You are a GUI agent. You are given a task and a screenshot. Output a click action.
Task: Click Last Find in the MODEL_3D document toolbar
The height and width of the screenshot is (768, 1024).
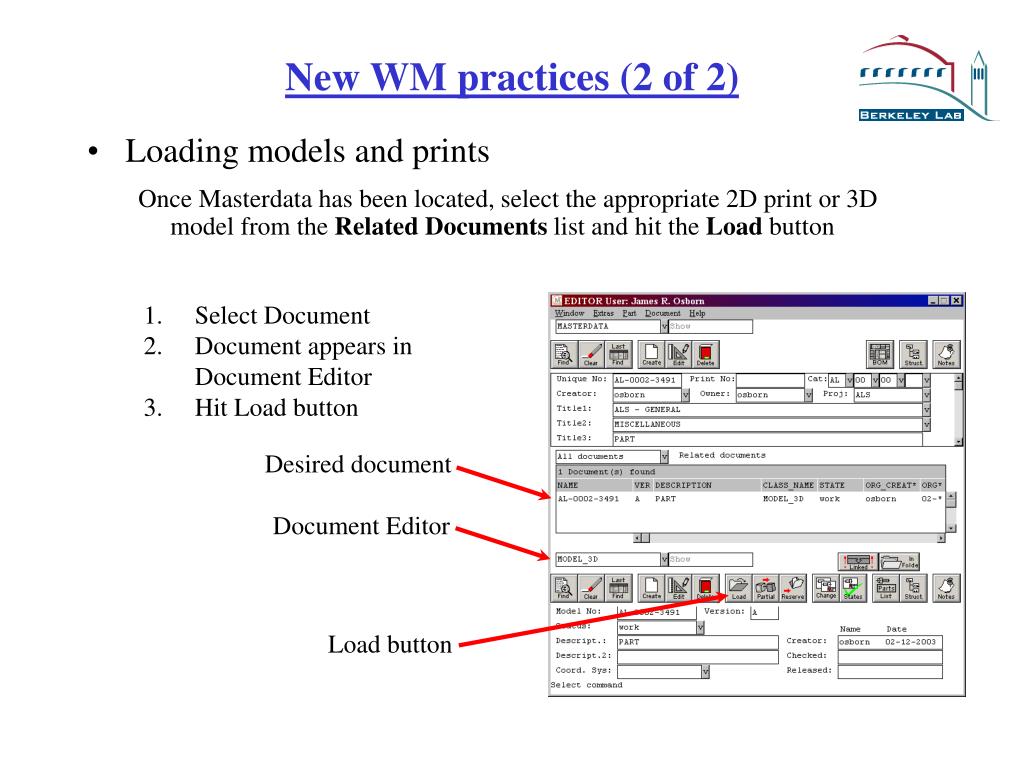pos(618,588)
